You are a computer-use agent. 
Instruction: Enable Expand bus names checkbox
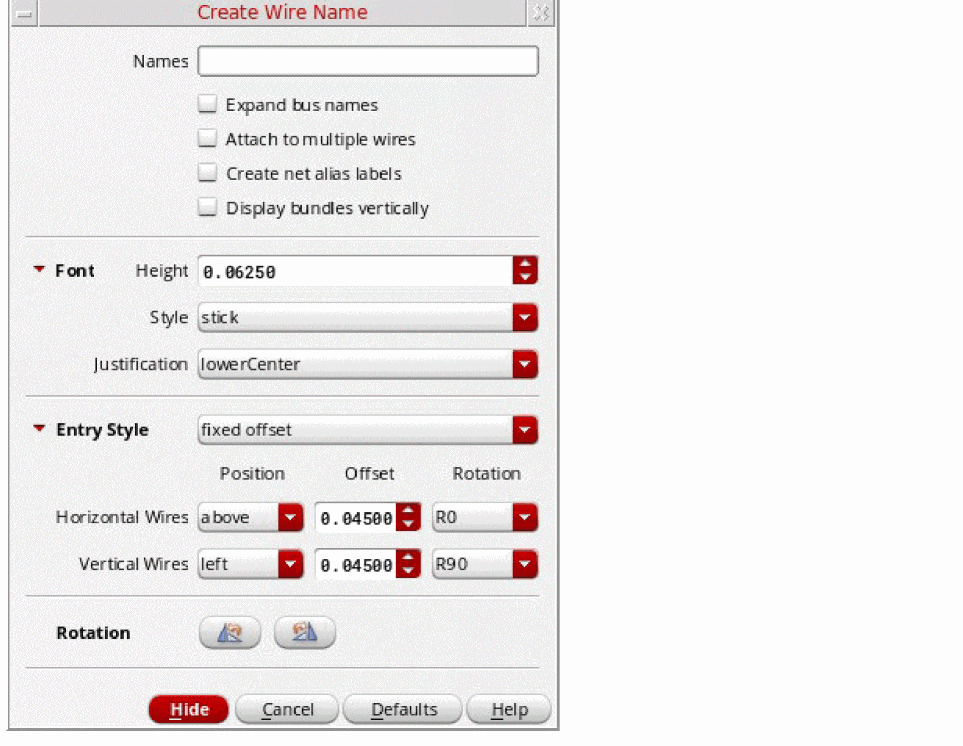point(208,104)
